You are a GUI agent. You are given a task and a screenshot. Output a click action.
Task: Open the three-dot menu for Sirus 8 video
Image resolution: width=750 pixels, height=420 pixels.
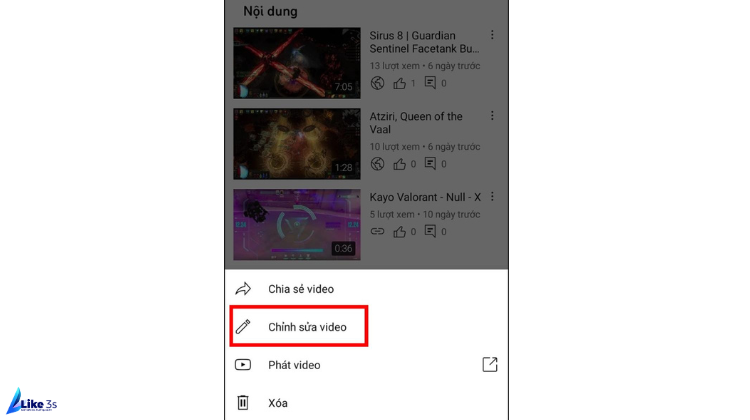click(492, 35)
